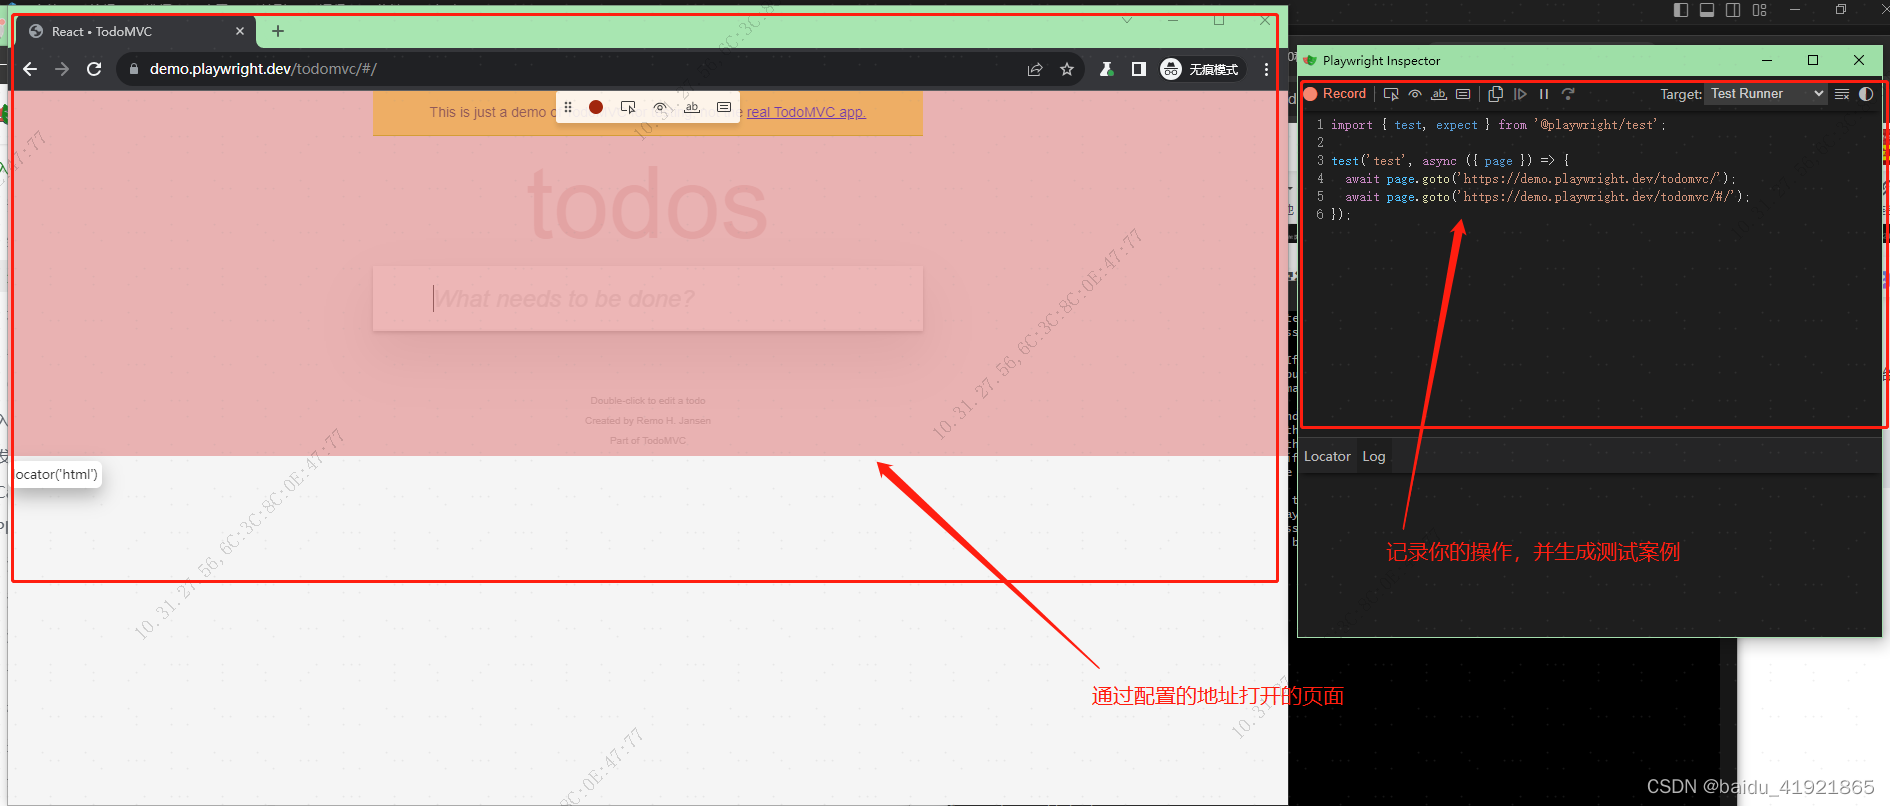Copy generated code in Inspector

(1496, 94)
